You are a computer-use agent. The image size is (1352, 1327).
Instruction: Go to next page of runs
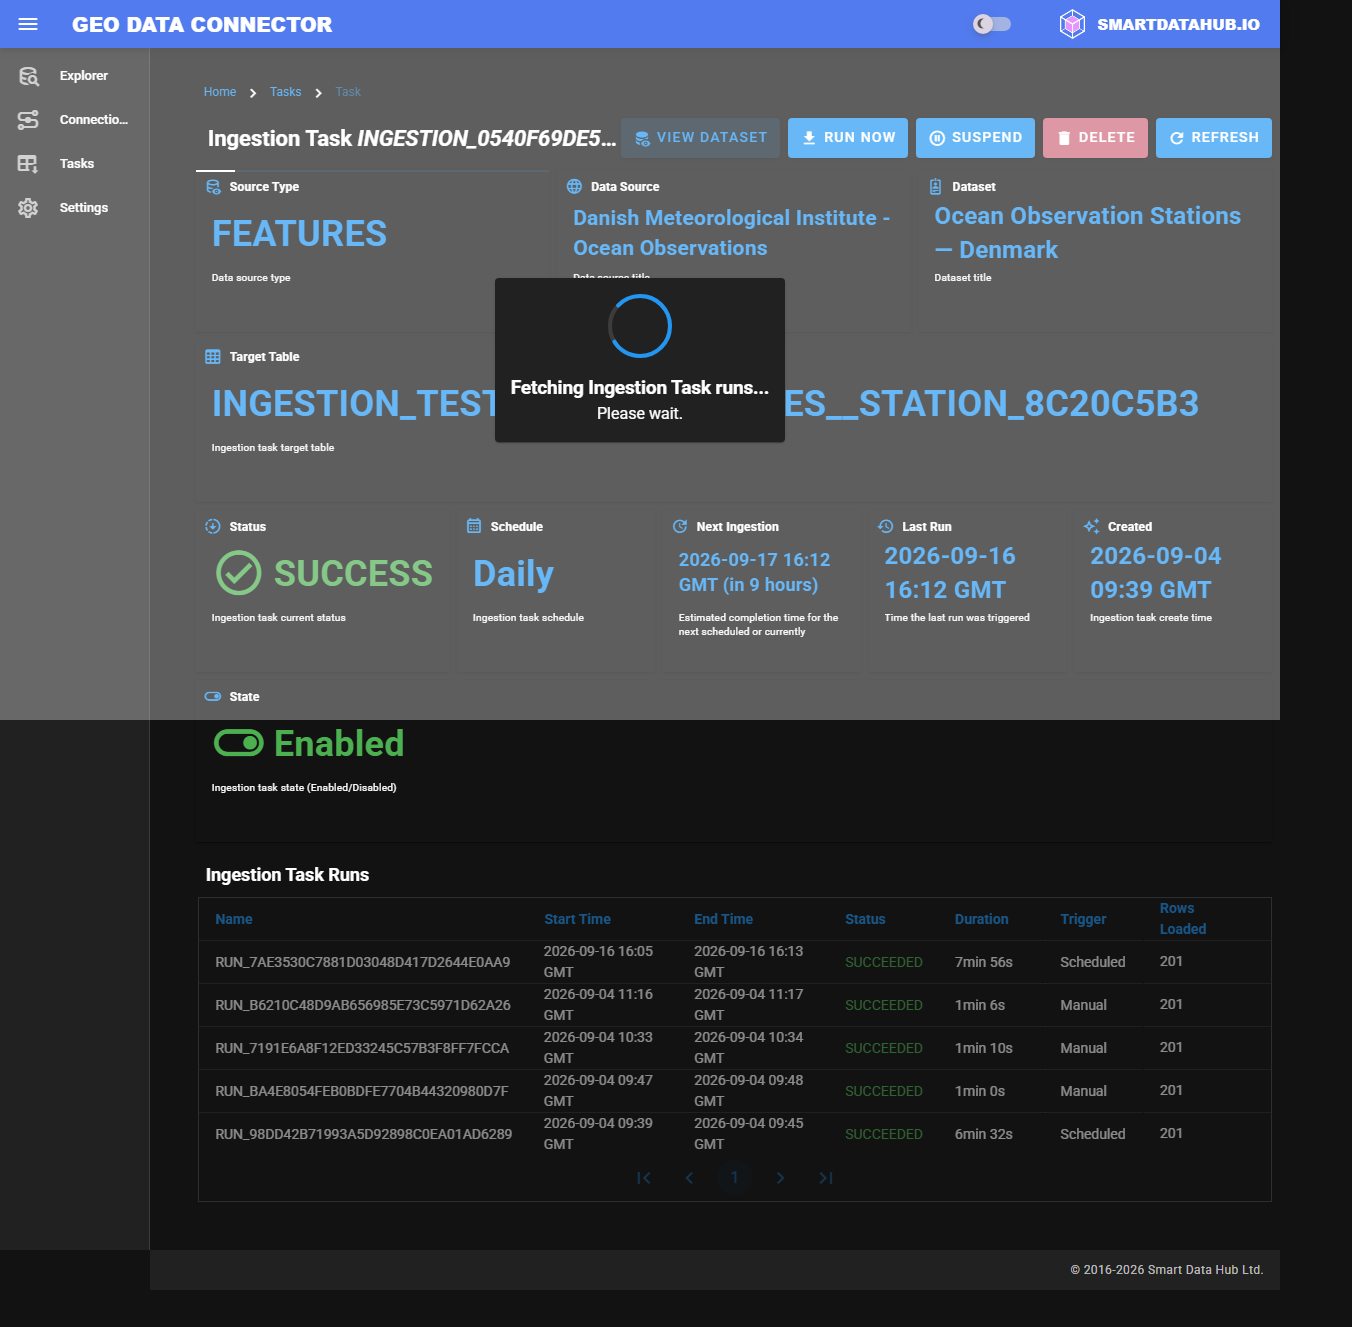coord(780,1178)
